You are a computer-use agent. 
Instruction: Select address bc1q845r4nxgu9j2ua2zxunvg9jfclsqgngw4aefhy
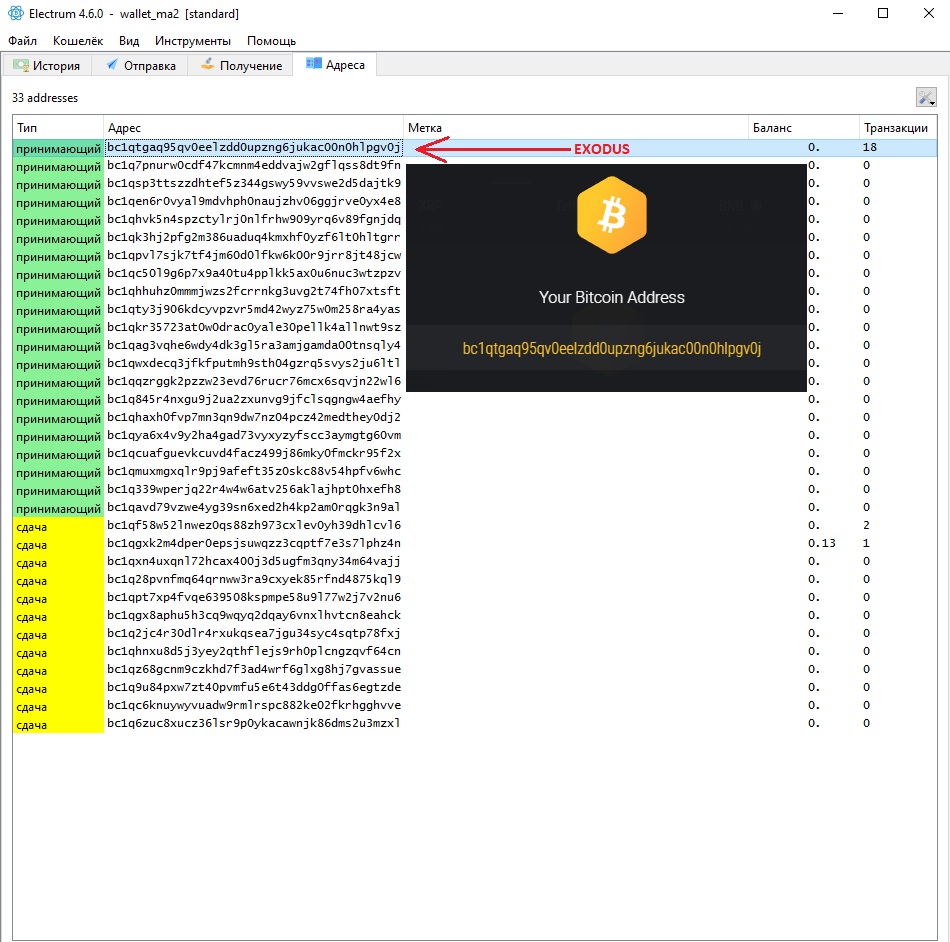(254, 399)
